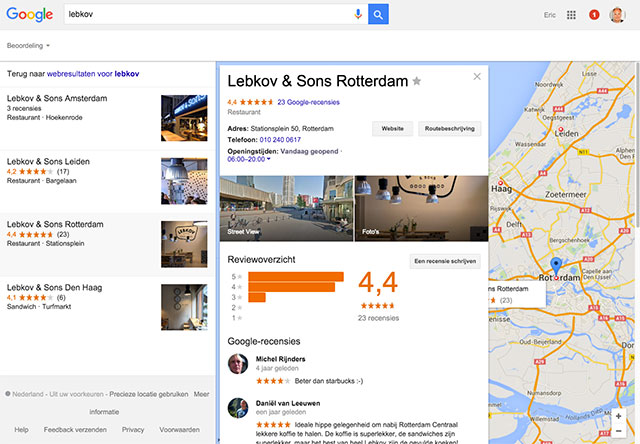The width and height of the screenshot is (640, 444).
Task: Open Daniël van Leeuwen reviewer name
Action: click(x=288, y=403)
